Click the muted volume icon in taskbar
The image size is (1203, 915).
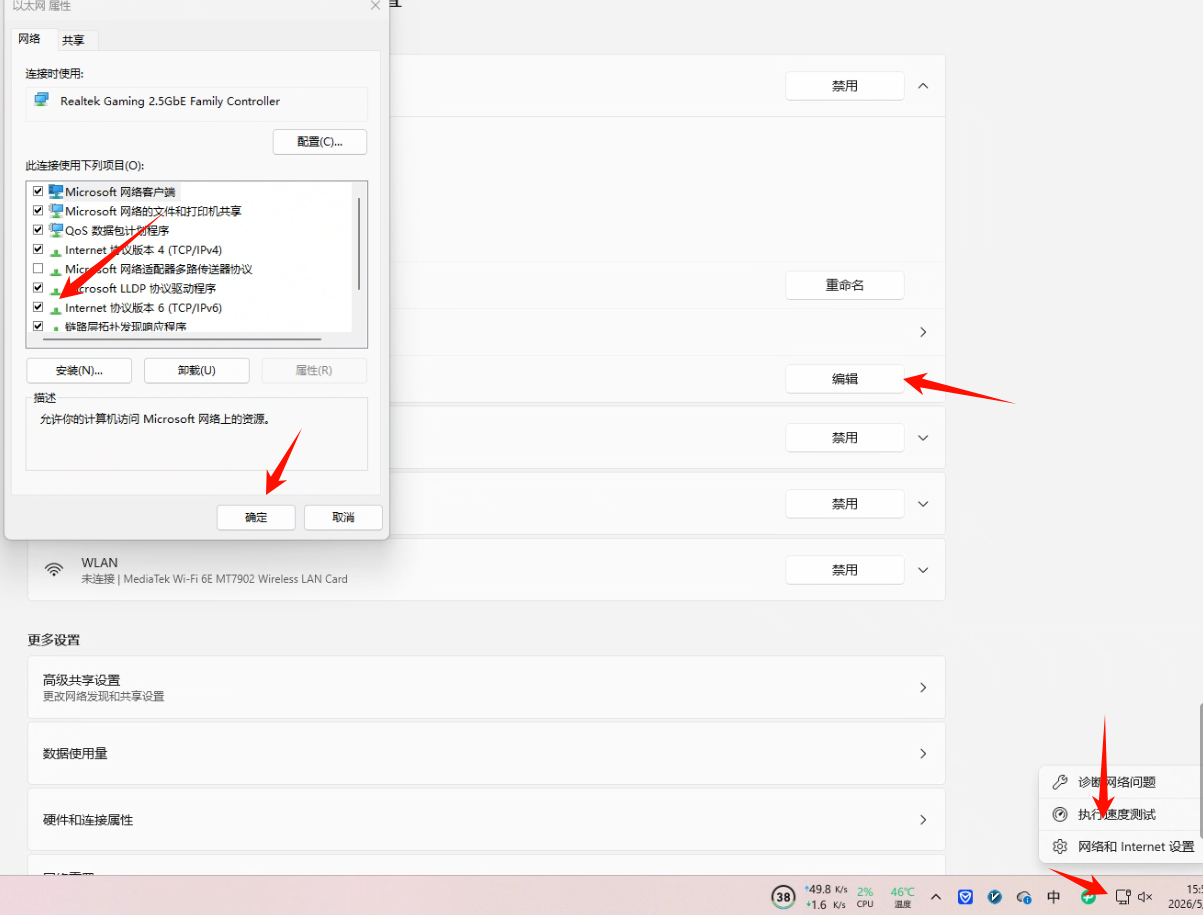tap(1146, 897)
